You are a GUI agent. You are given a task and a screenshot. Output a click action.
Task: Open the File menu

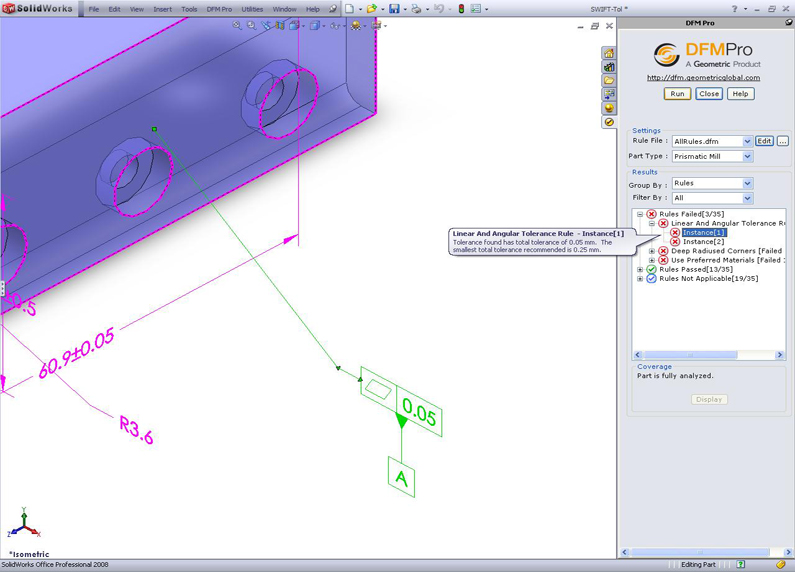pos(94,9)
